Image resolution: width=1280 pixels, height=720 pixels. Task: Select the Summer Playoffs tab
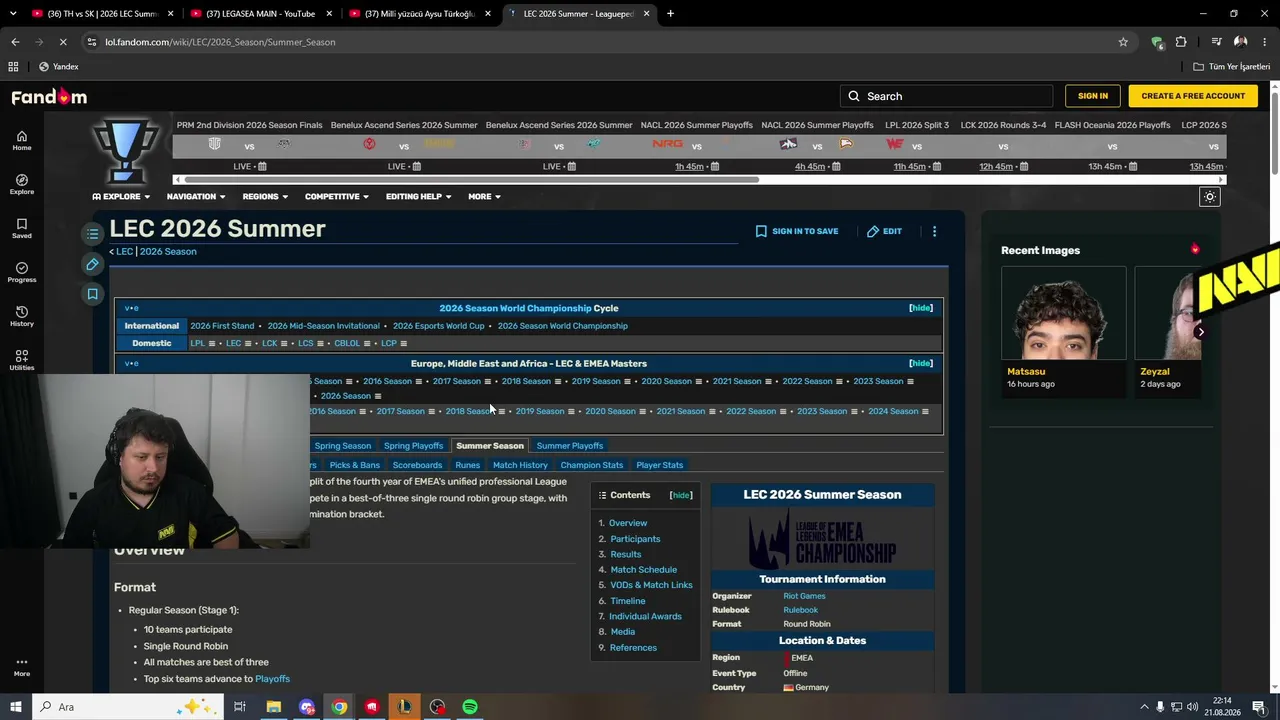[570, 446]
